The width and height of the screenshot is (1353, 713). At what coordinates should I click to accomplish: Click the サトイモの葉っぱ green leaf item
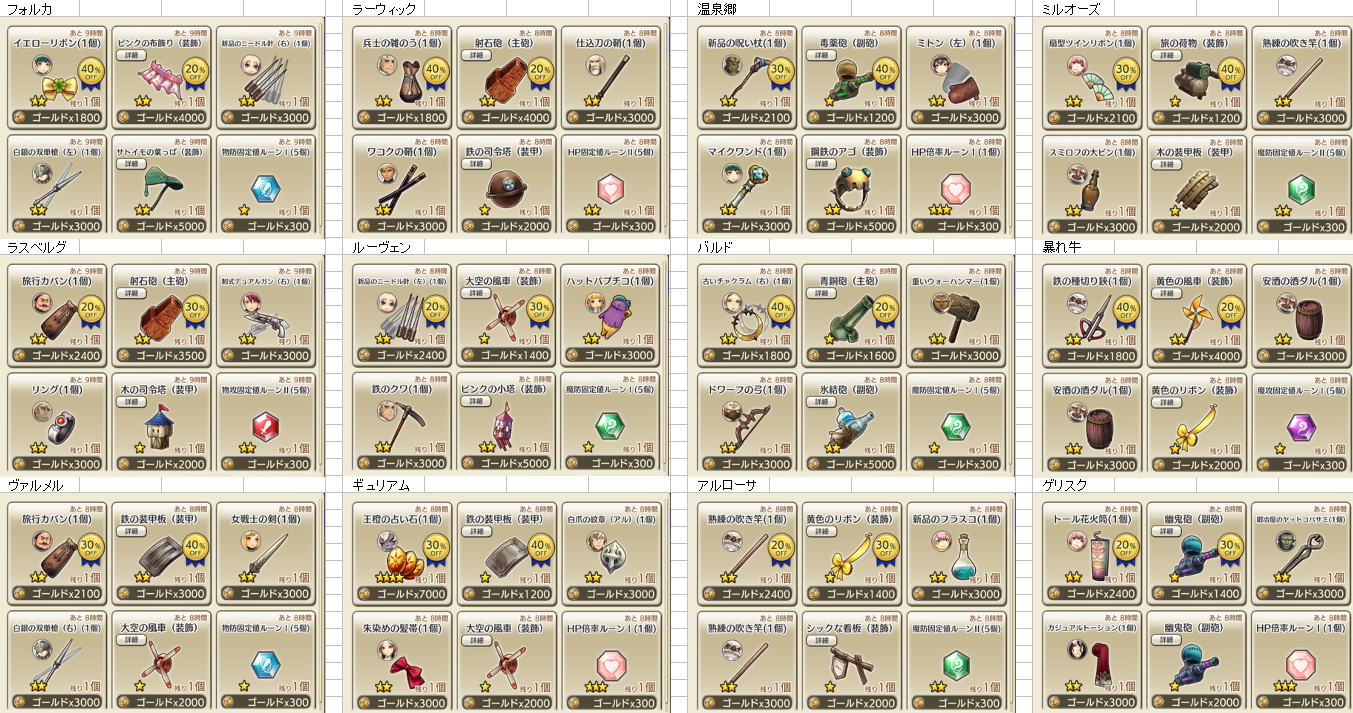161,185
